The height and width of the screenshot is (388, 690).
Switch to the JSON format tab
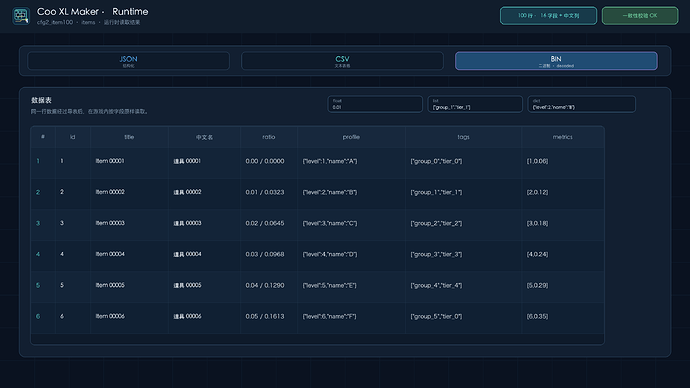128,61
